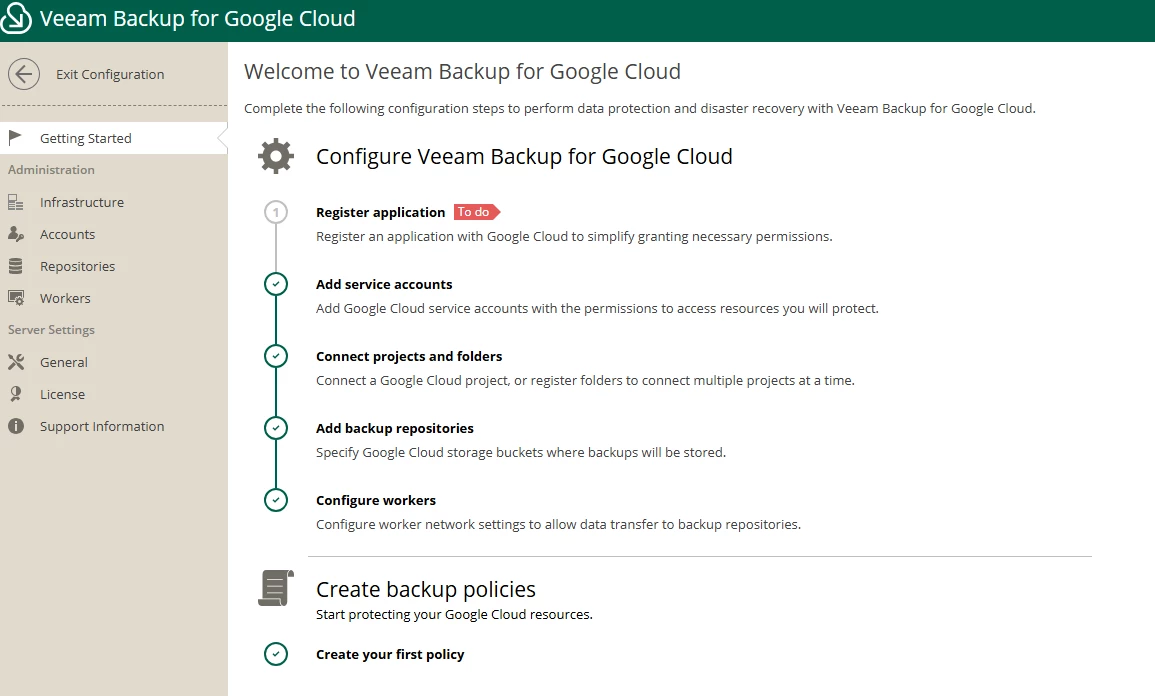Click description 'Configure worker network settings' text
The image size is (1155, 696).
(x=558, y=524)
